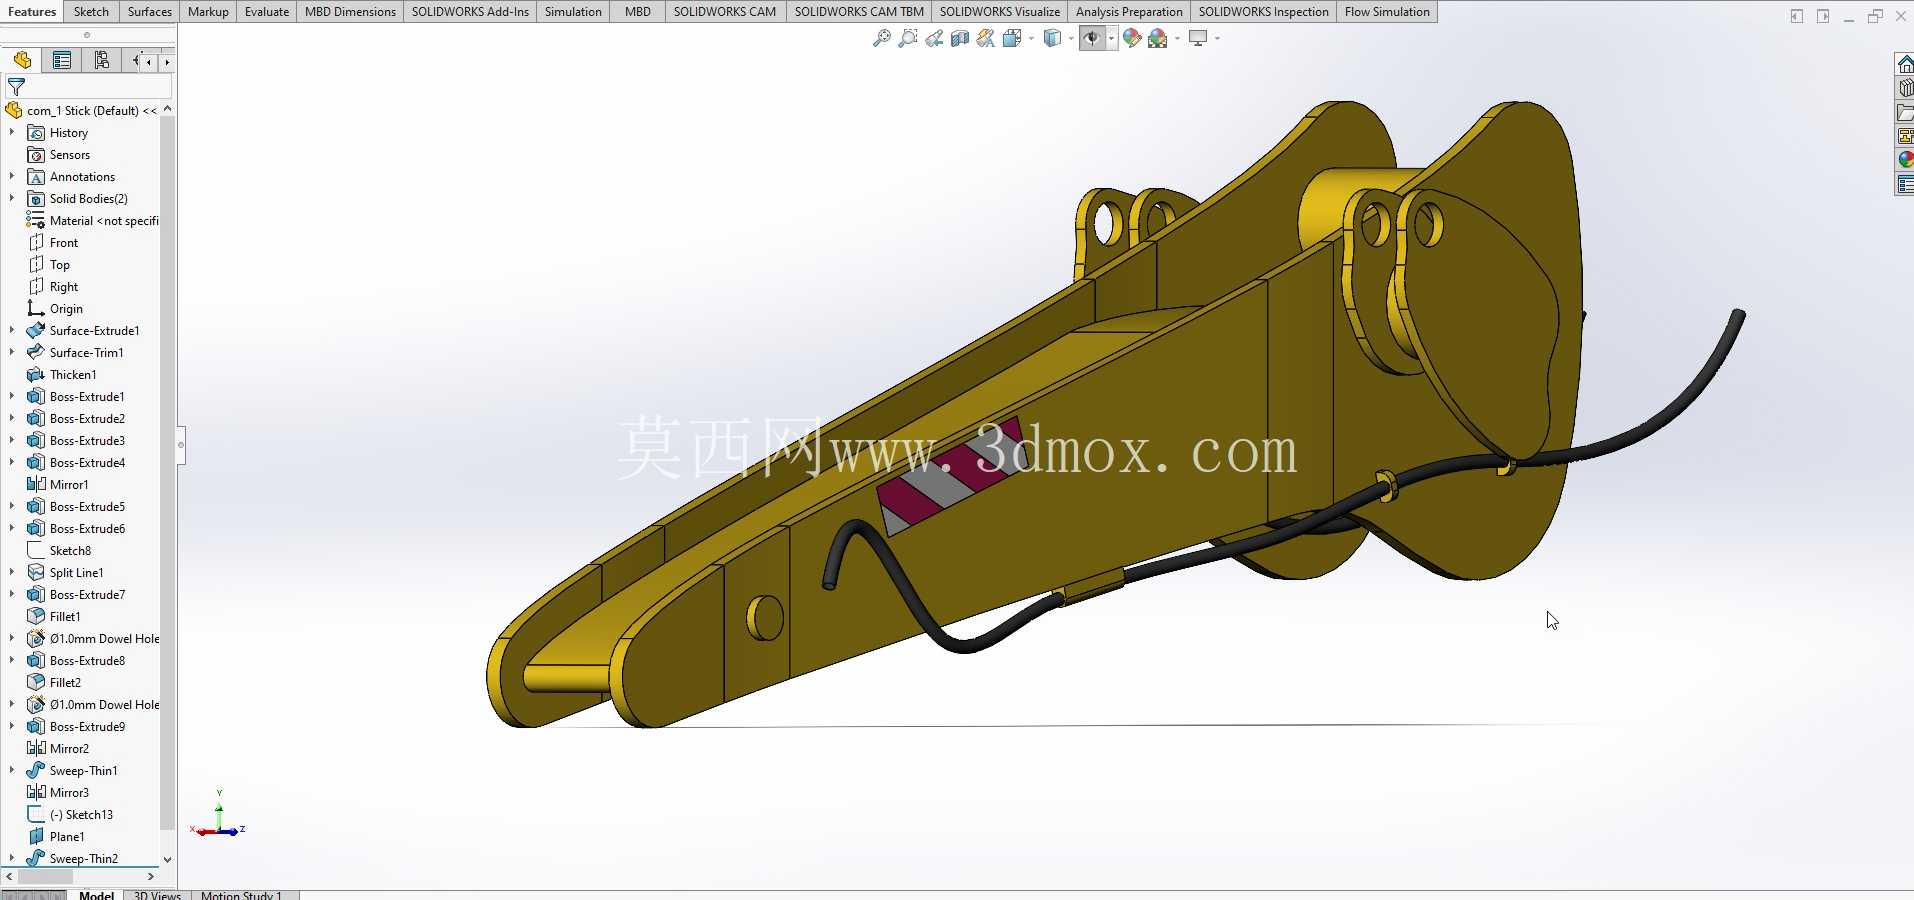Viewport: 1914px width, 900px height.
Task: Toggle the Section View tool
Action: point(960,38)
